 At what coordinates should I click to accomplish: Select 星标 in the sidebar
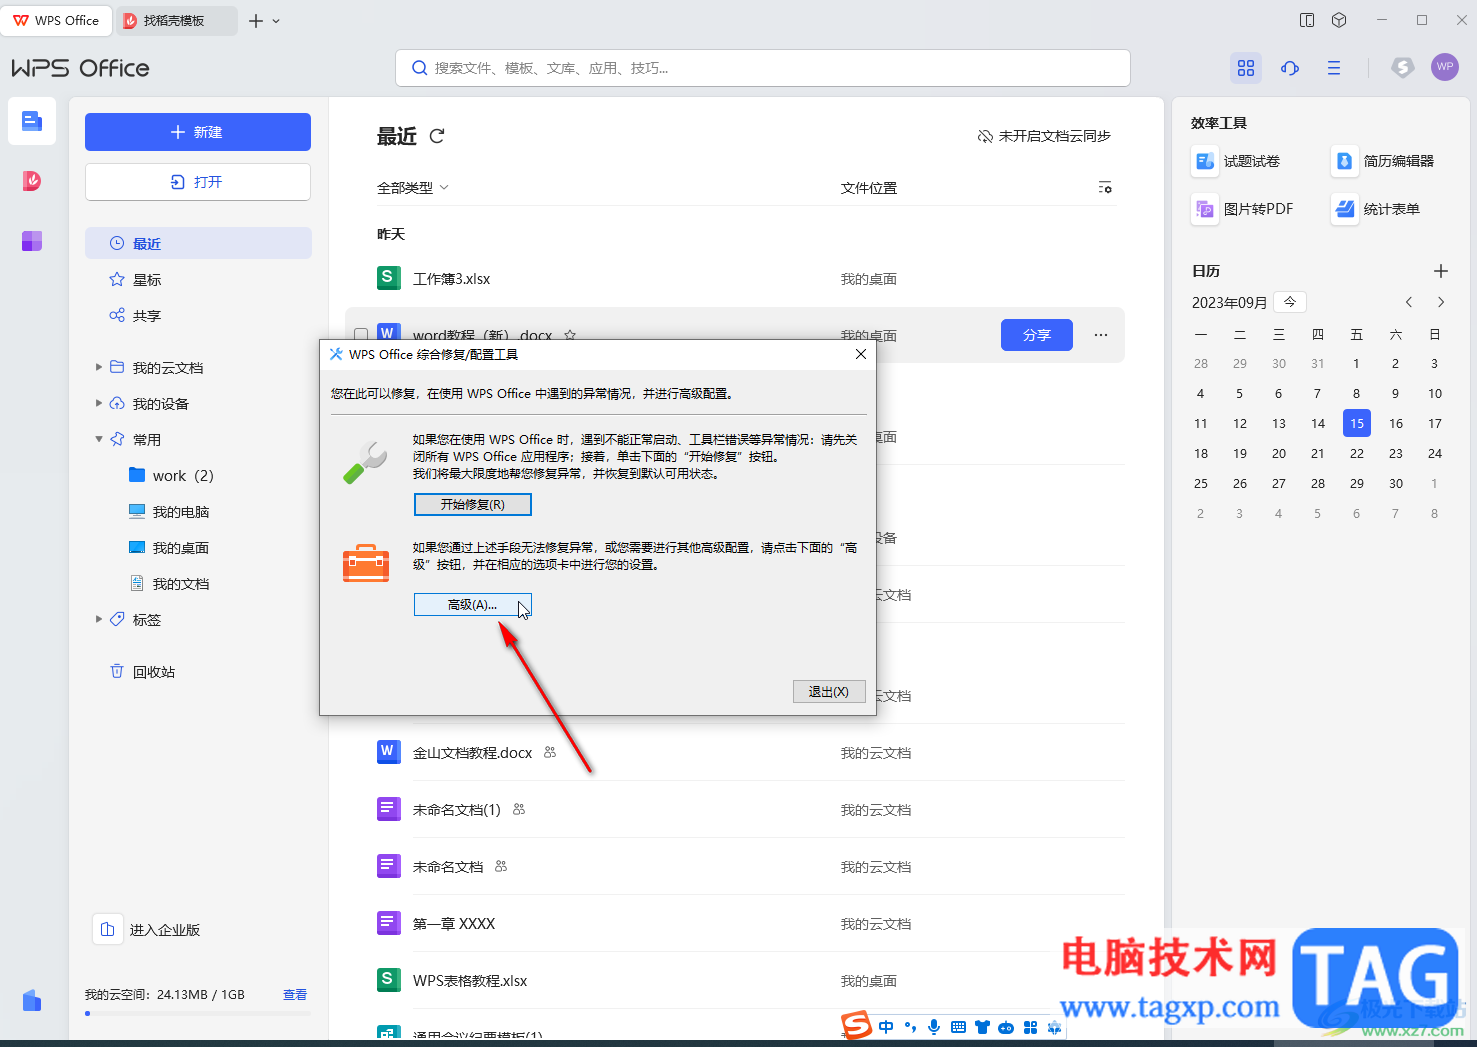(x=198, y=279)
